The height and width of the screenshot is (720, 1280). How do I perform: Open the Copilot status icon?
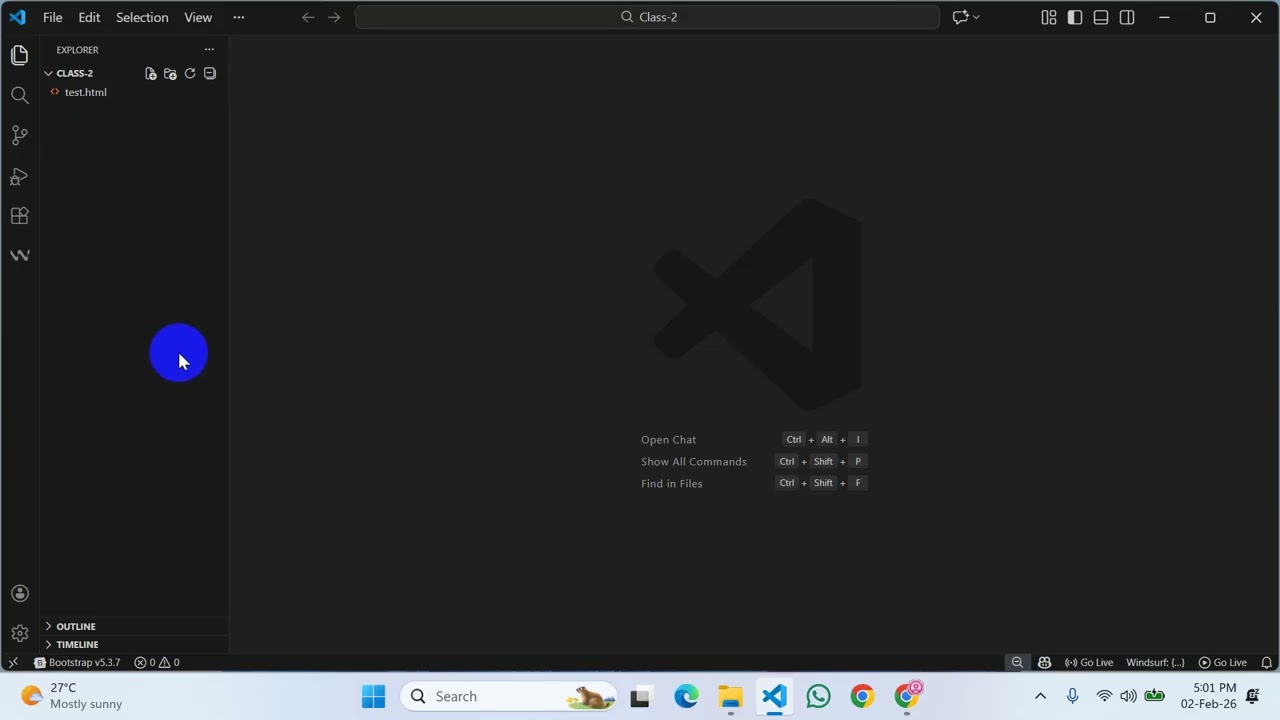point(1044,662)
